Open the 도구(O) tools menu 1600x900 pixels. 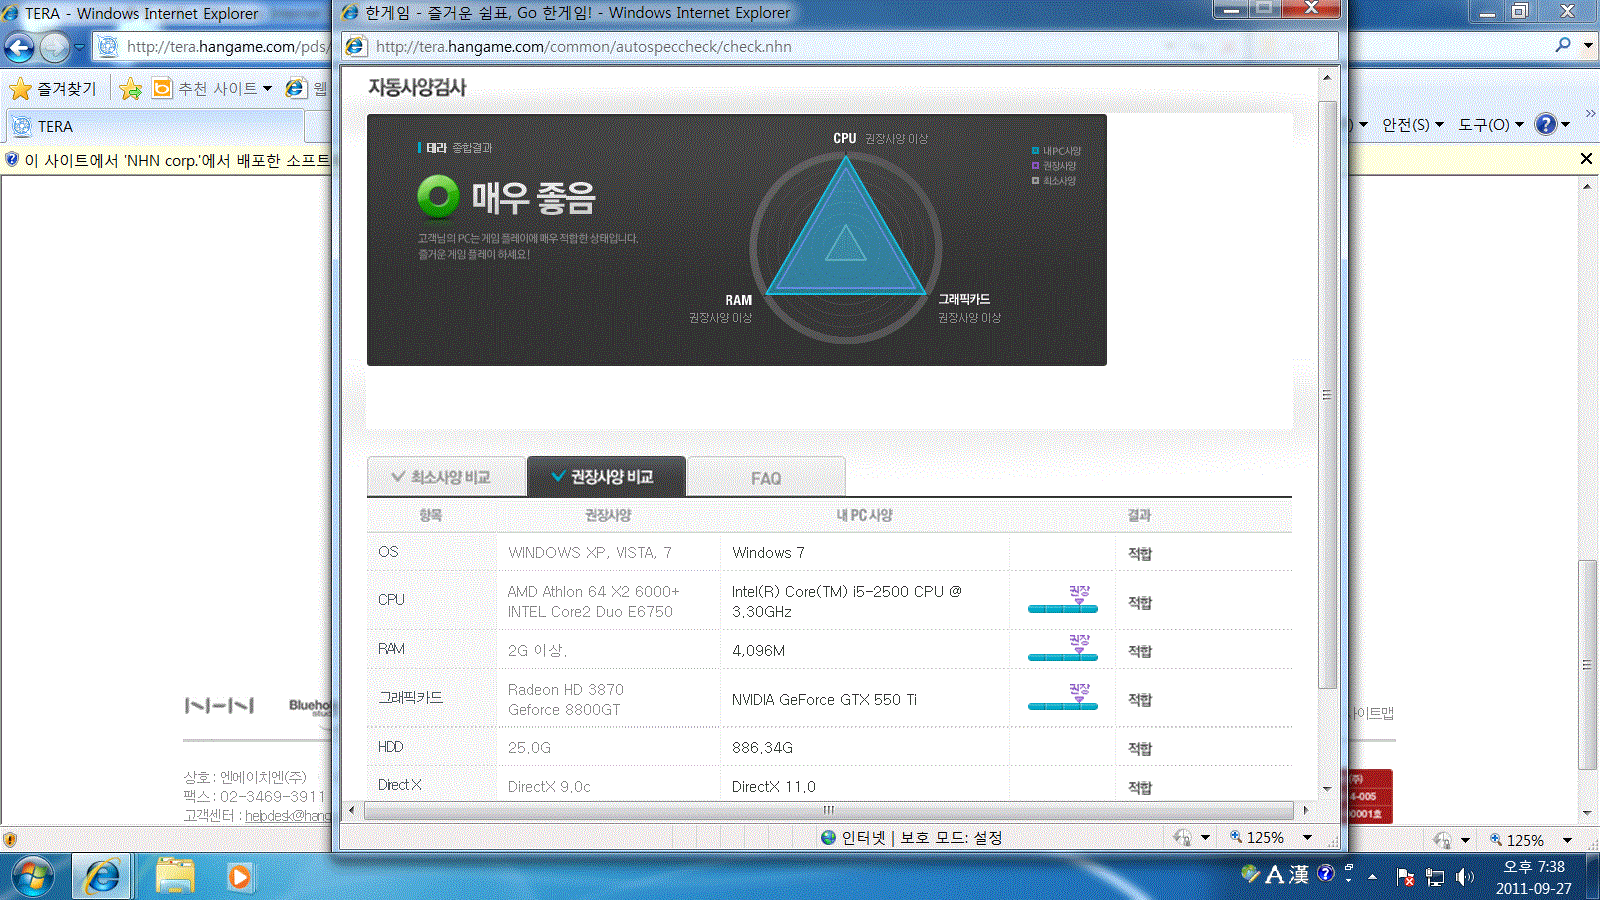[1491, 125]
